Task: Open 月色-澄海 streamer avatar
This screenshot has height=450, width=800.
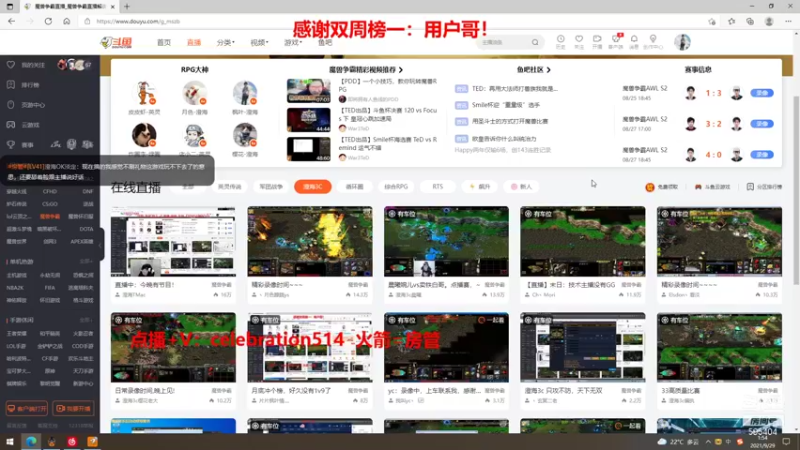Action: point(194,93)
